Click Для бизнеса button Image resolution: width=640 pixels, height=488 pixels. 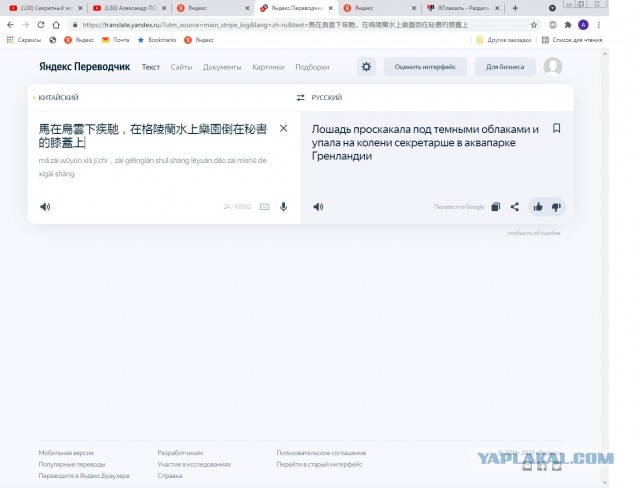click(x=505, y=67)
